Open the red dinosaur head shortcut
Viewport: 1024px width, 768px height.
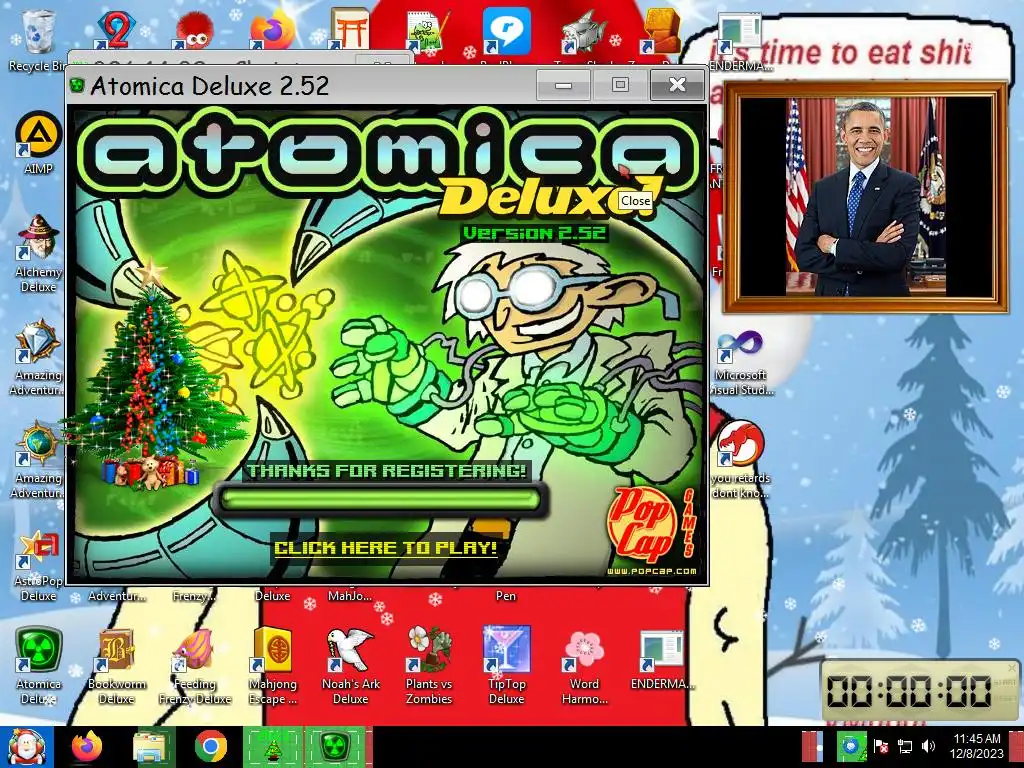coord(741,460)
